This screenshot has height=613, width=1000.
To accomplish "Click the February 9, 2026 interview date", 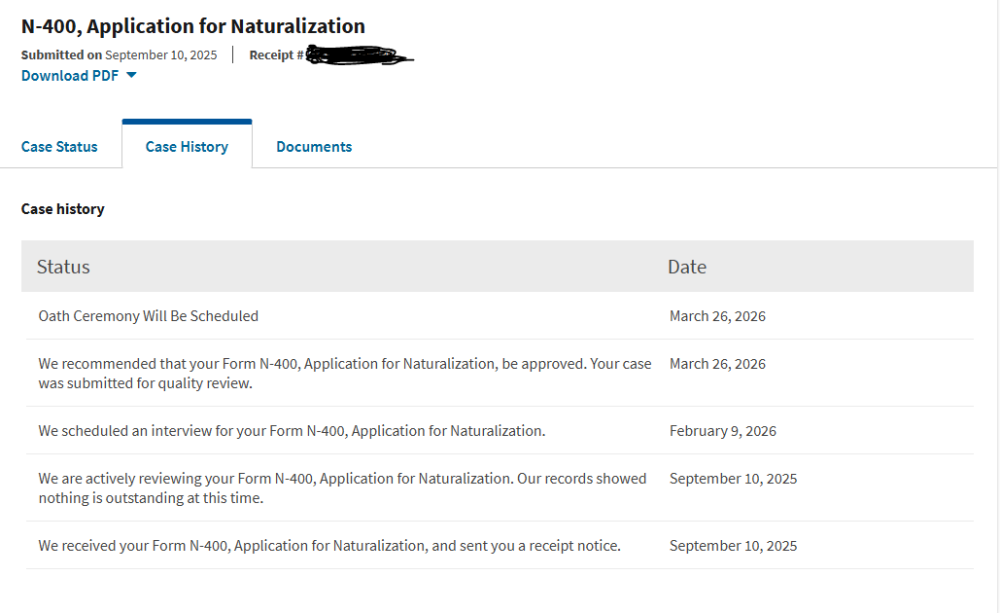I will 722,431.
